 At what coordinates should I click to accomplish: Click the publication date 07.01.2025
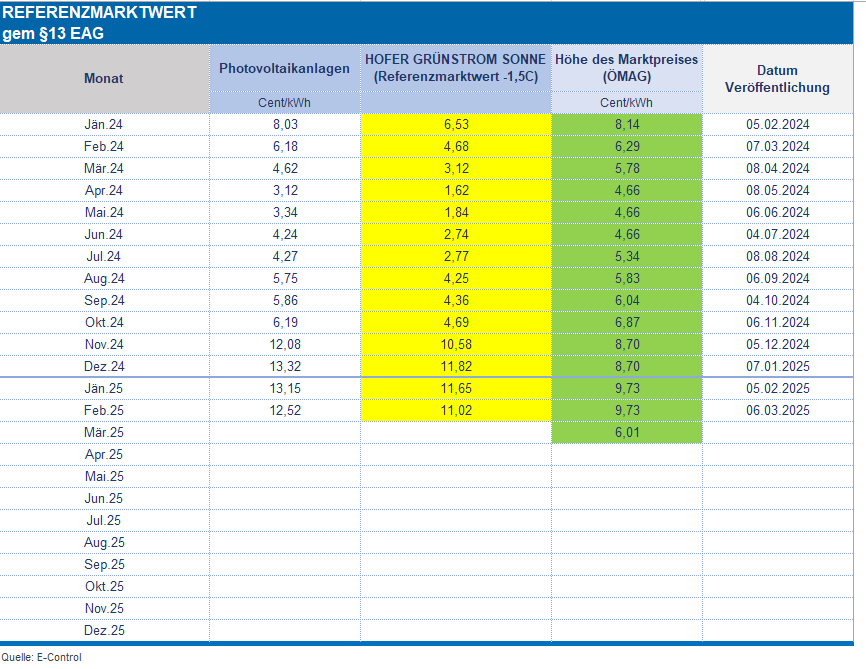pos(777,366)
